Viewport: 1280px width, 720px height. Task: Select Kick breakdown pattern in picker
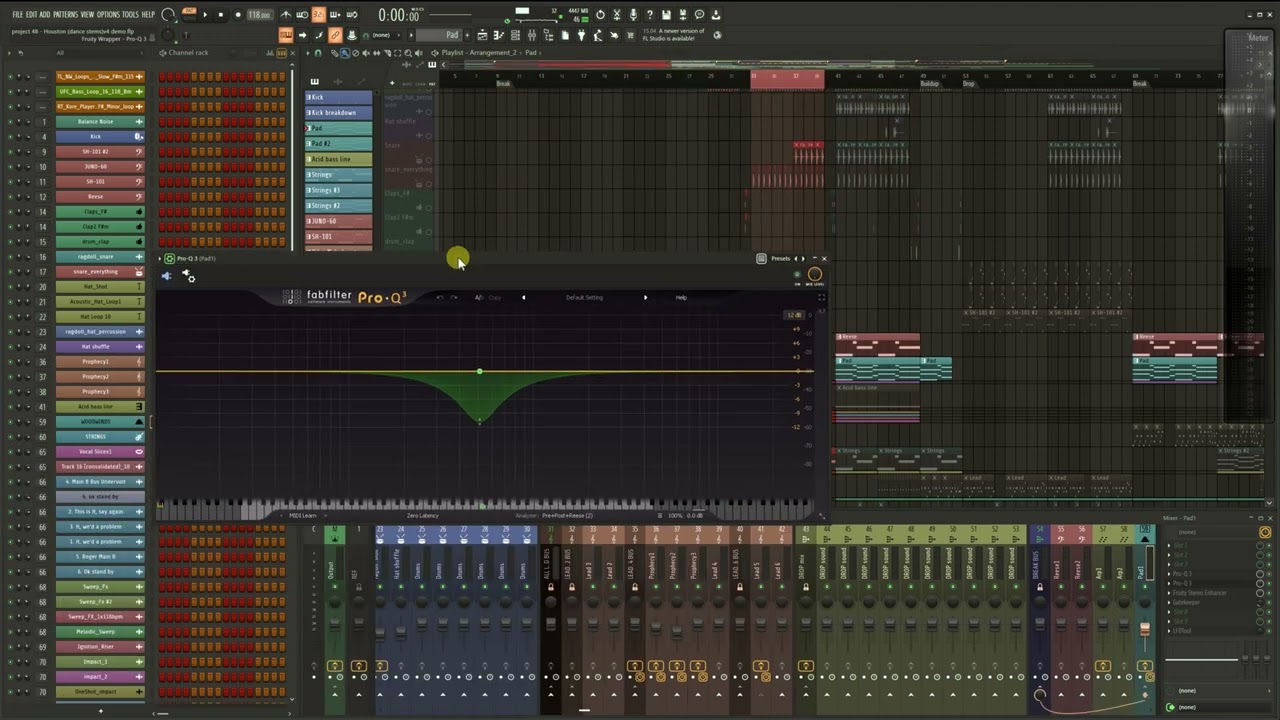tap(339, 113)
